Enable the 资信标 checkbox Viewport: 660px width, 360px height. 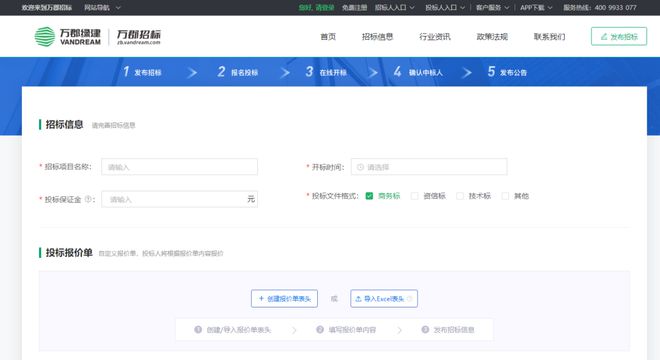coord(415,196)
